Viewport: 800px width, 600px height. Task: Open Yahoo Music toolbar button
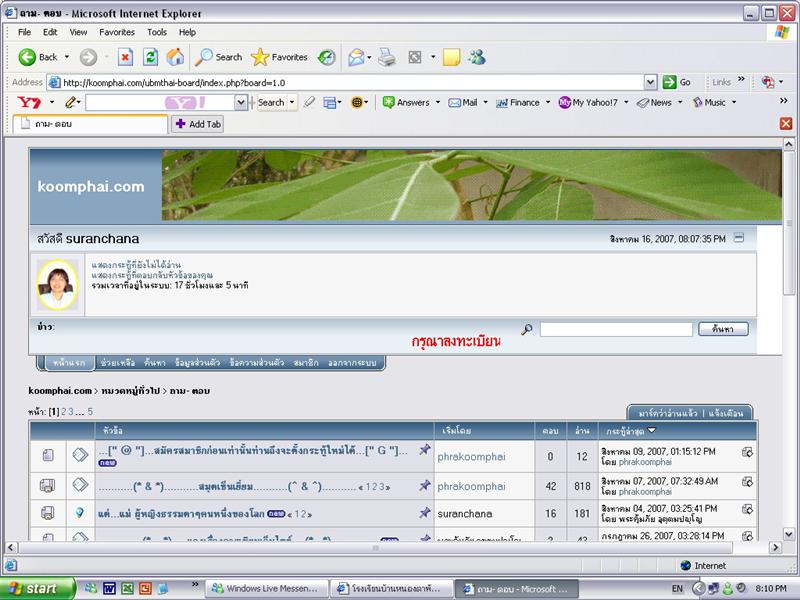709,103
